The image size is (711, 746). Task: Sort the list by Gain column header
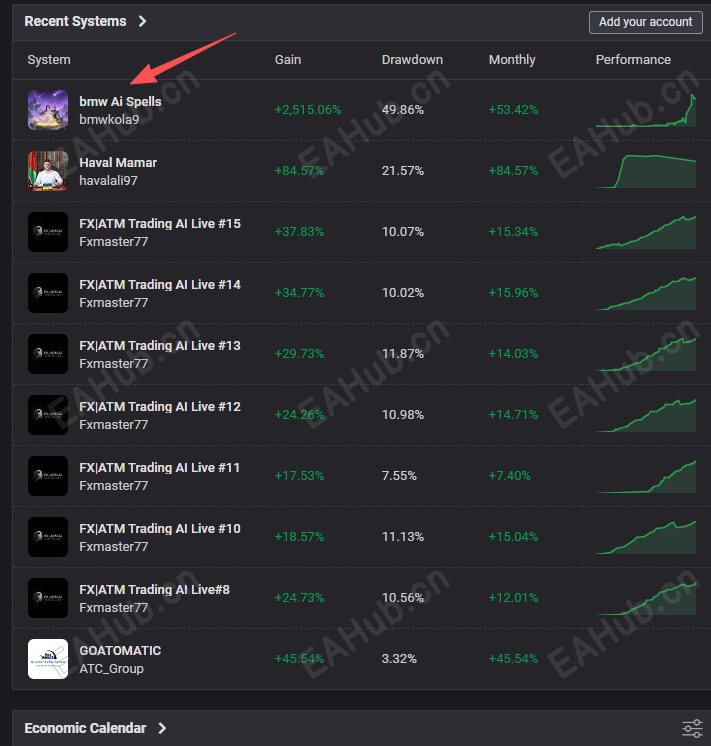point(288,59)
